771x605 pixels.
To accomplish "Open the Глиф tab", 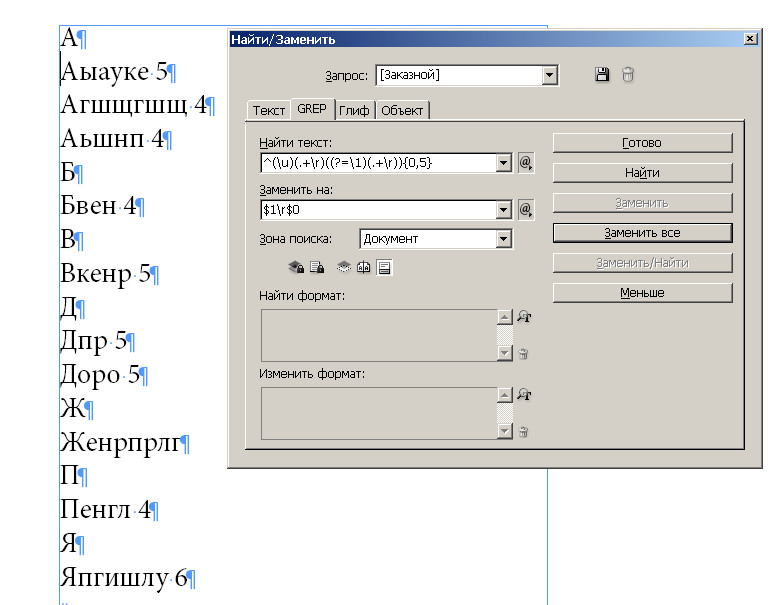I will click(354, 110).
